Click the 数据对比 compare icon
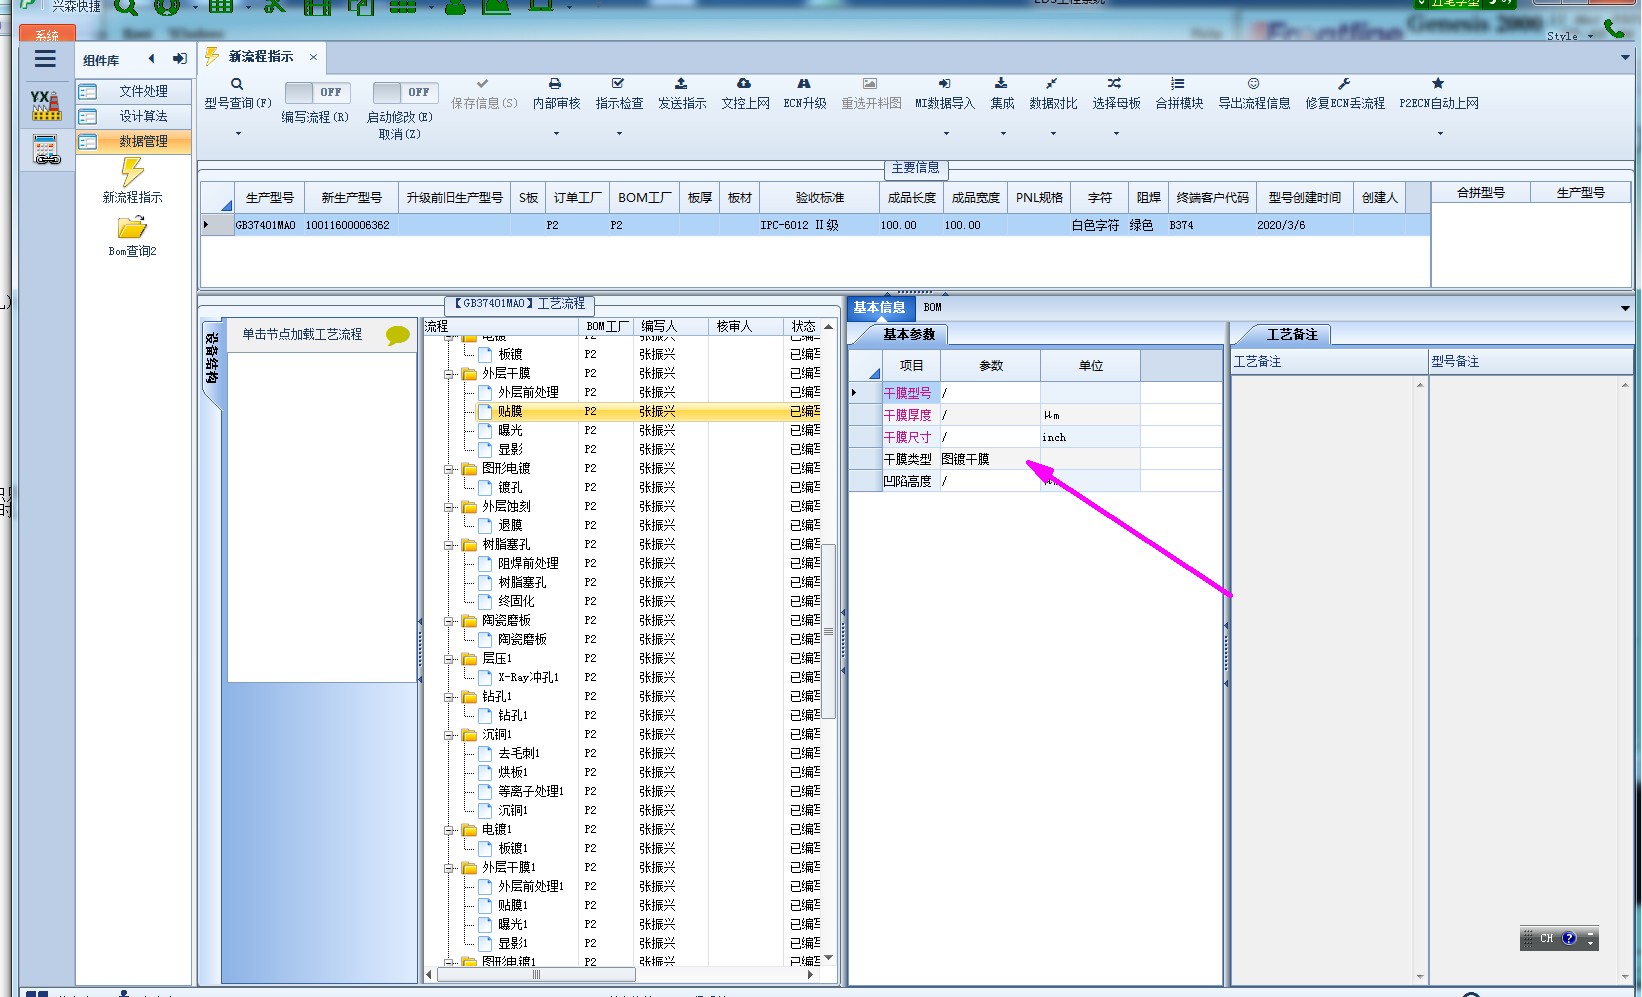This screenshot has width=1642, height=997. pos(1052,84)
